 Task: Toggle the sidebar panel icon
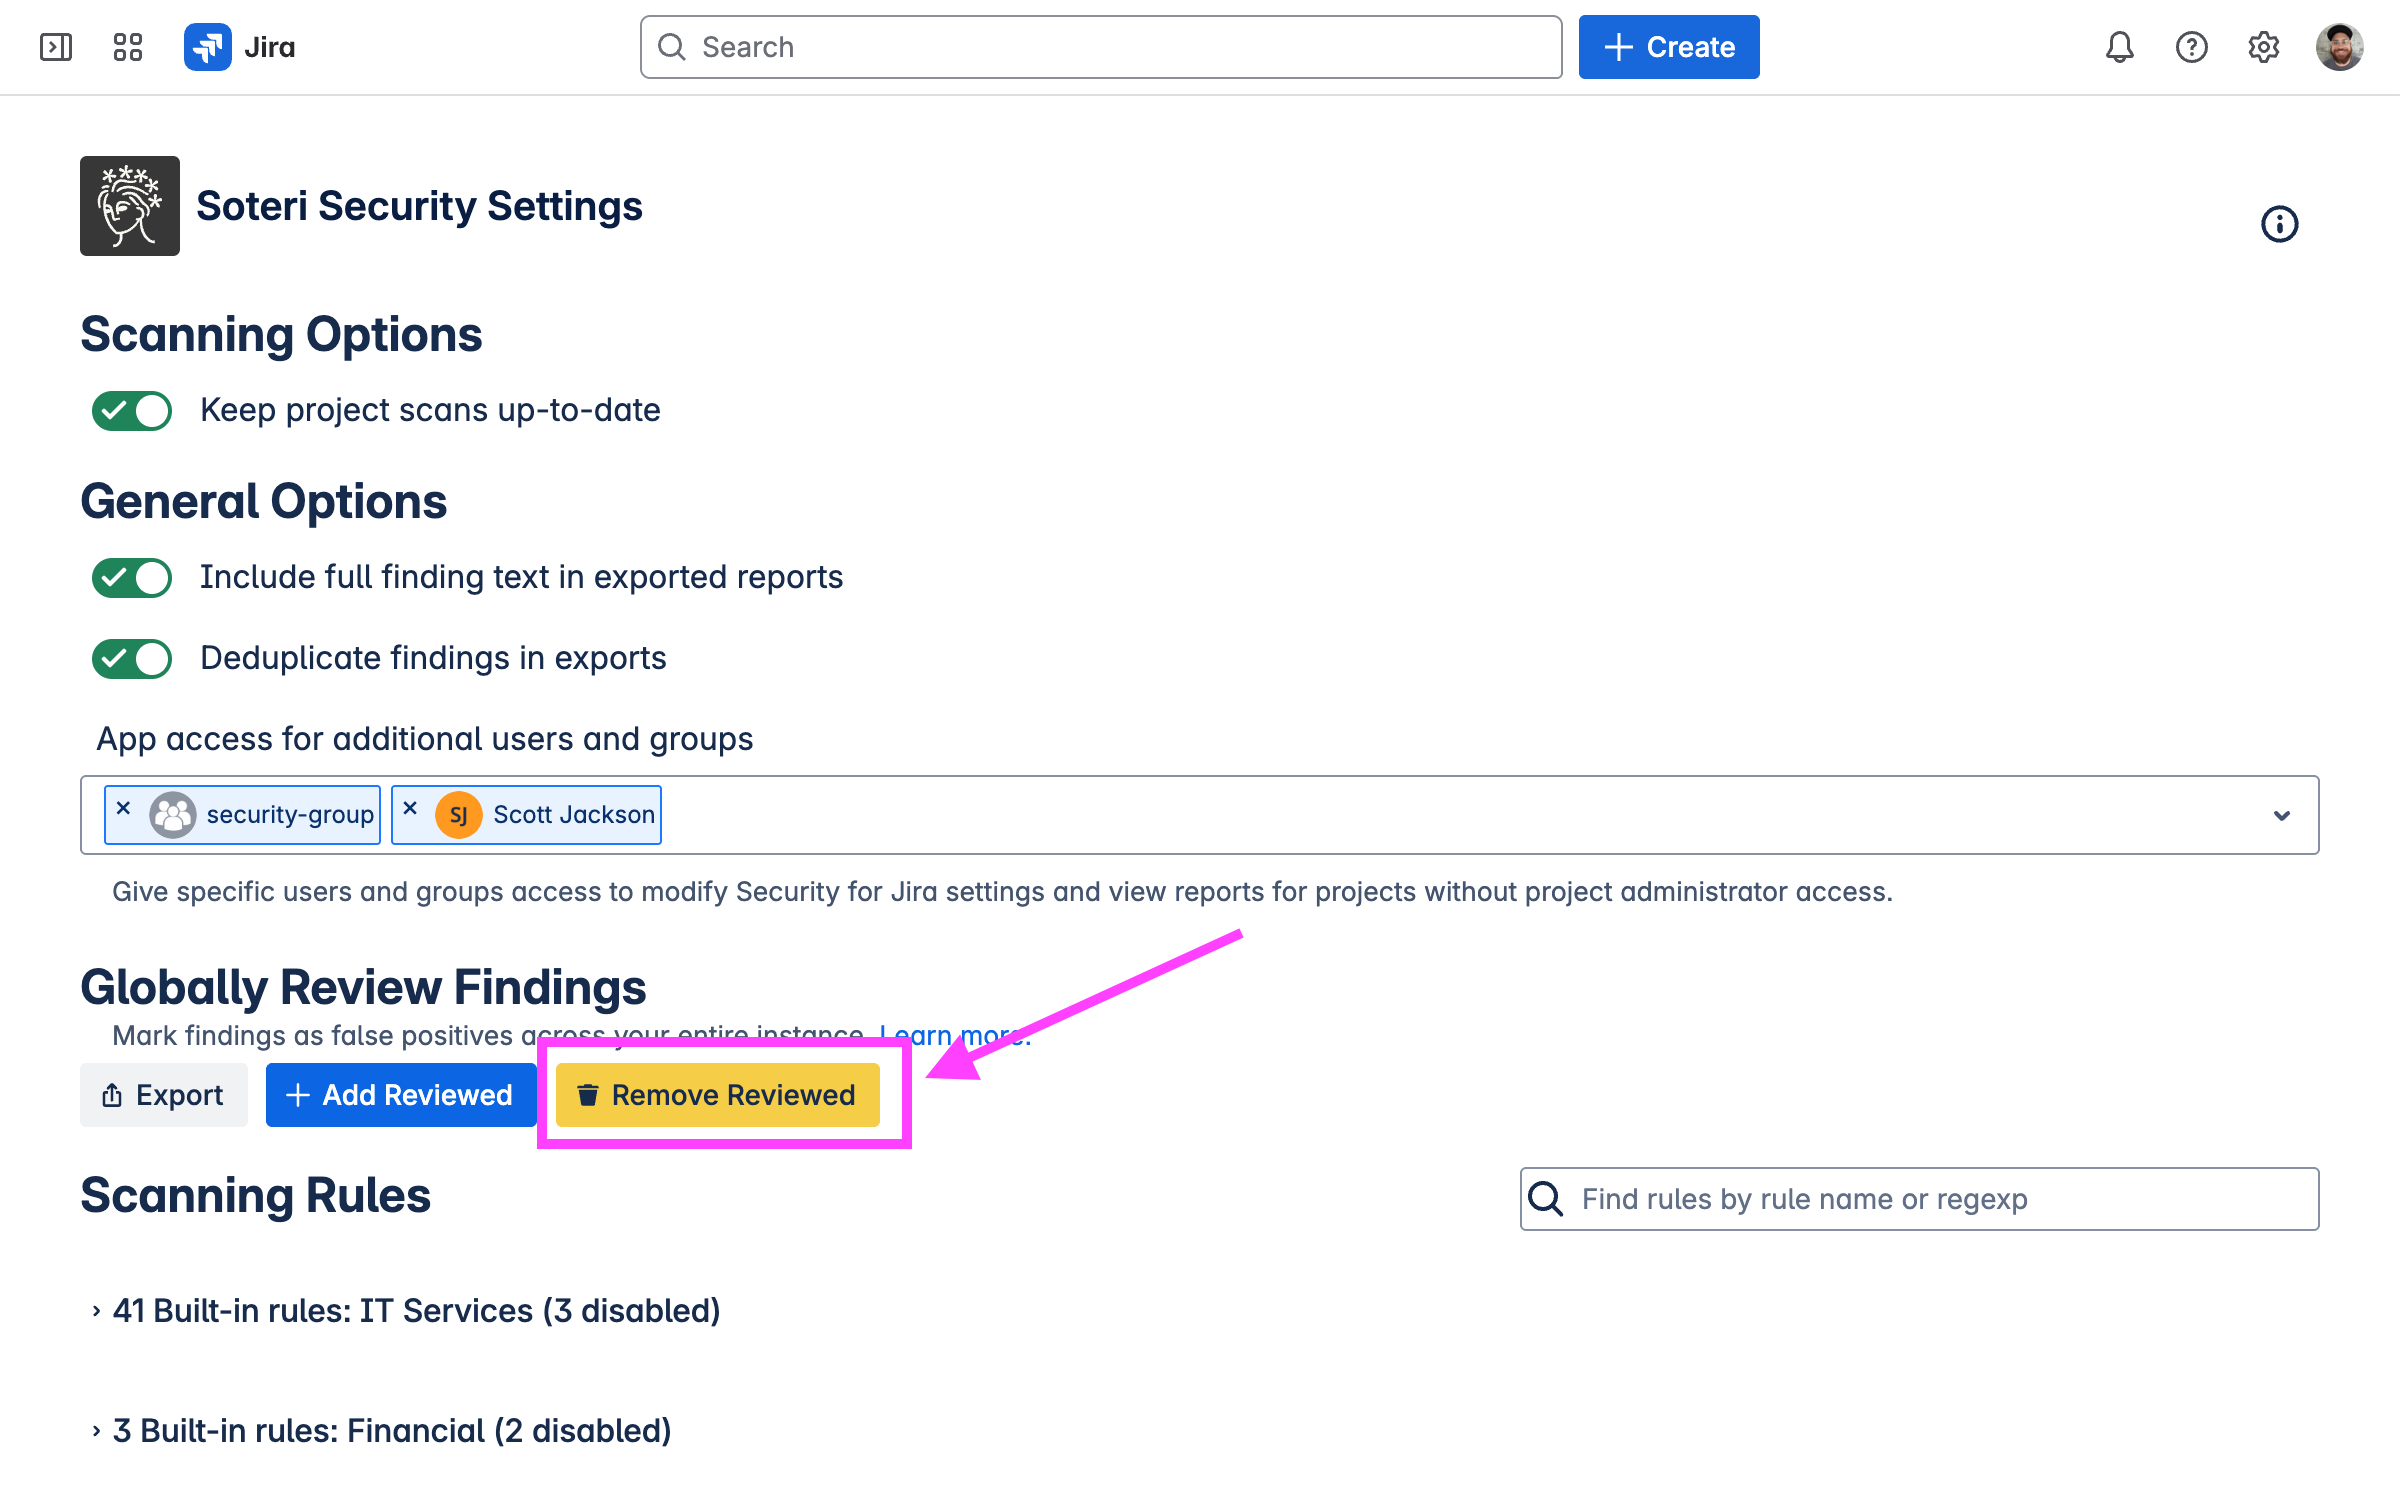[x=56, y=47]
